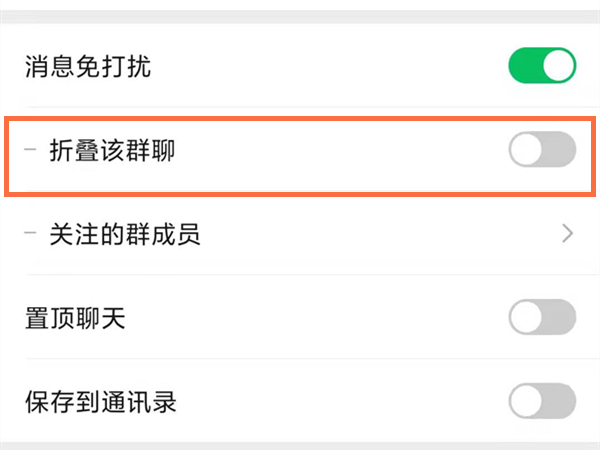
Task: Turn on the 置顶聊天 switch
Action: (542, 318)
